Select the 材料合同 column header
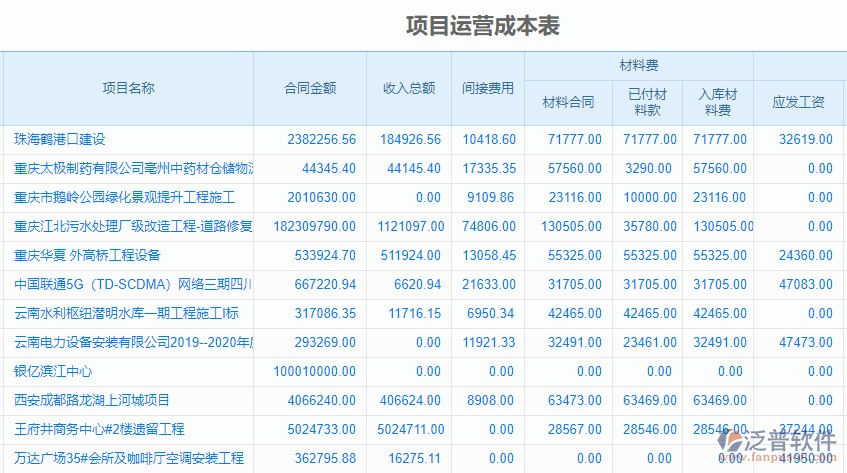 point(568,103)
